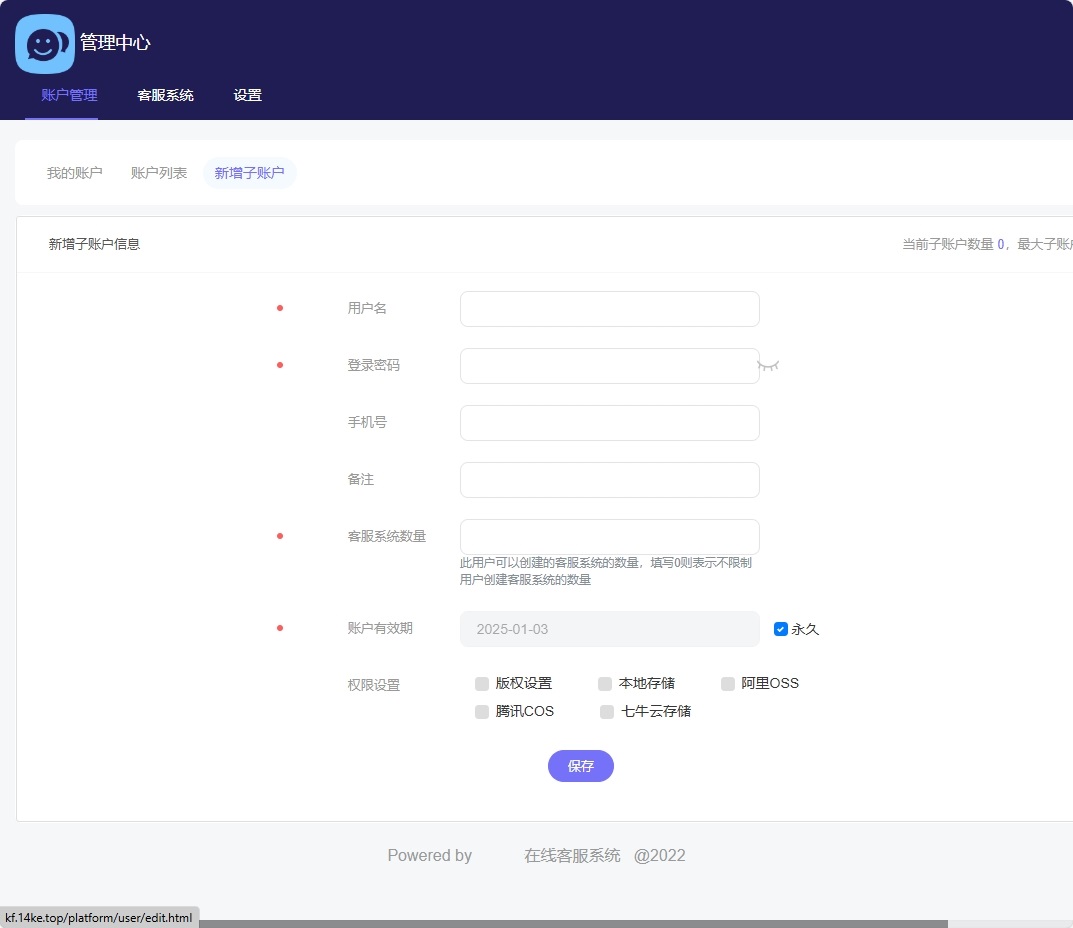Click the 新增子账户信息 heading text
1073x928 pixels.
click(94, 244)
